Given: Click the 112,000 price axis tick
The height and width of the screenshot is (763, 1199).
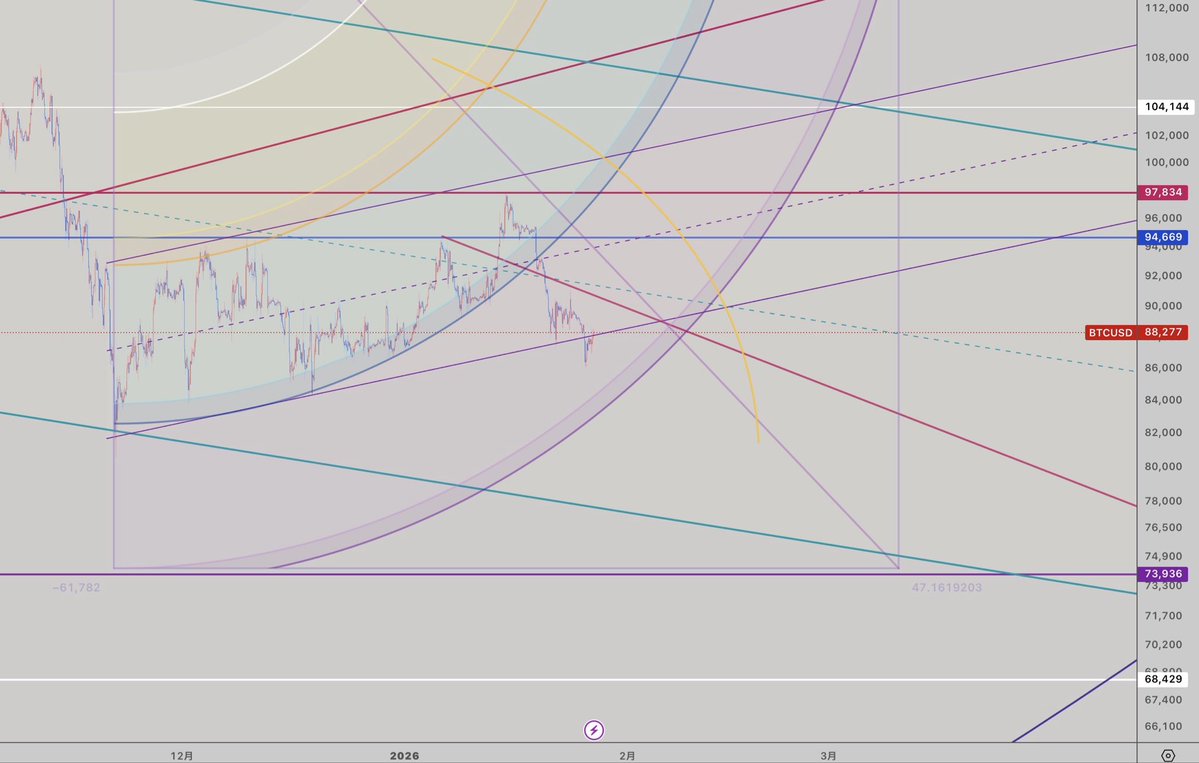Looking at the screenshot, I should pyautogui.click(x=1166, y=8).
